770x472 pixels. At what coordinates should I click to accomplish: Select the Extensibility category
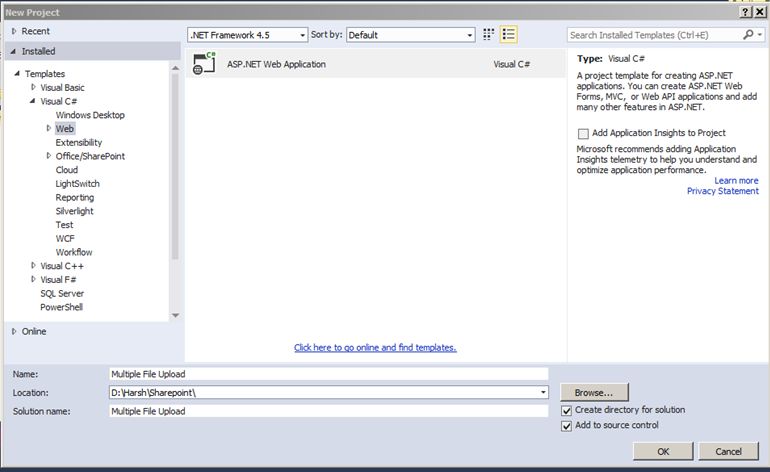pos(79,142)
